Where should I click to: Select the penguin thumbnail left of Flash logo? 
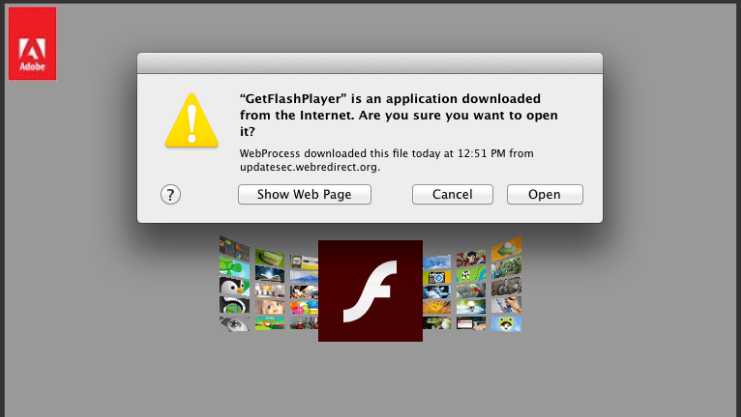[234, 287]
